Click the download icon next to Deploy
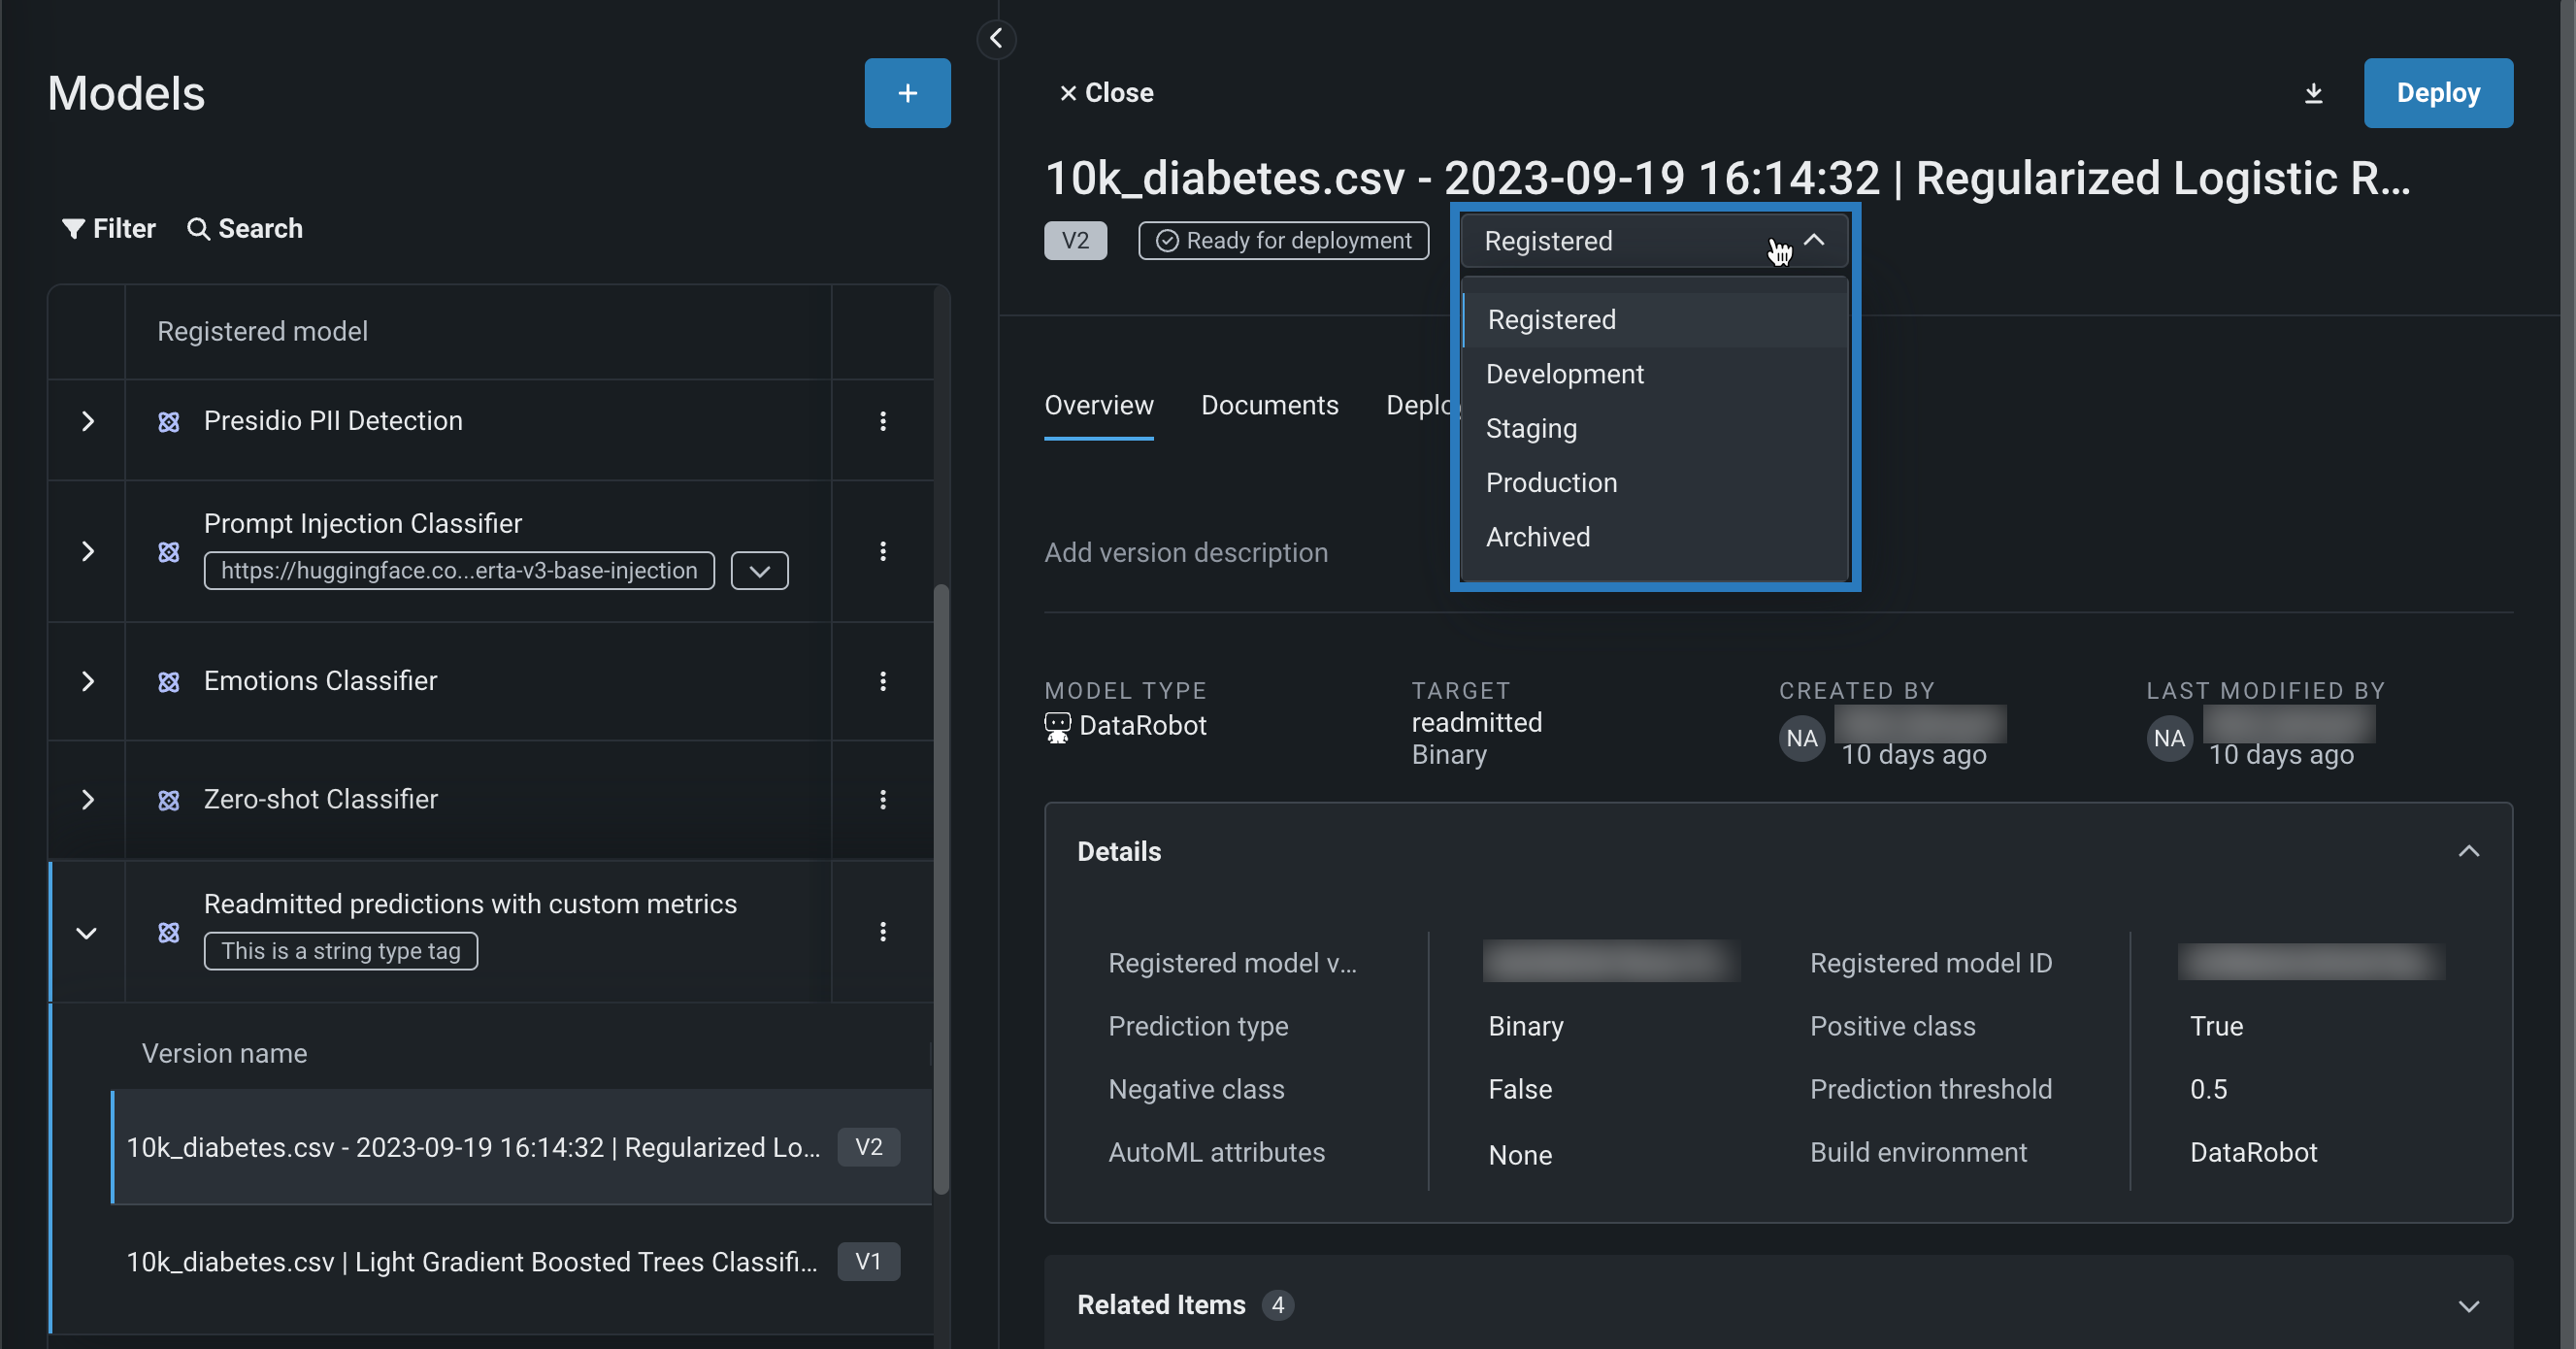Screen dimensions: 2576x1349 pos(2312,93)
